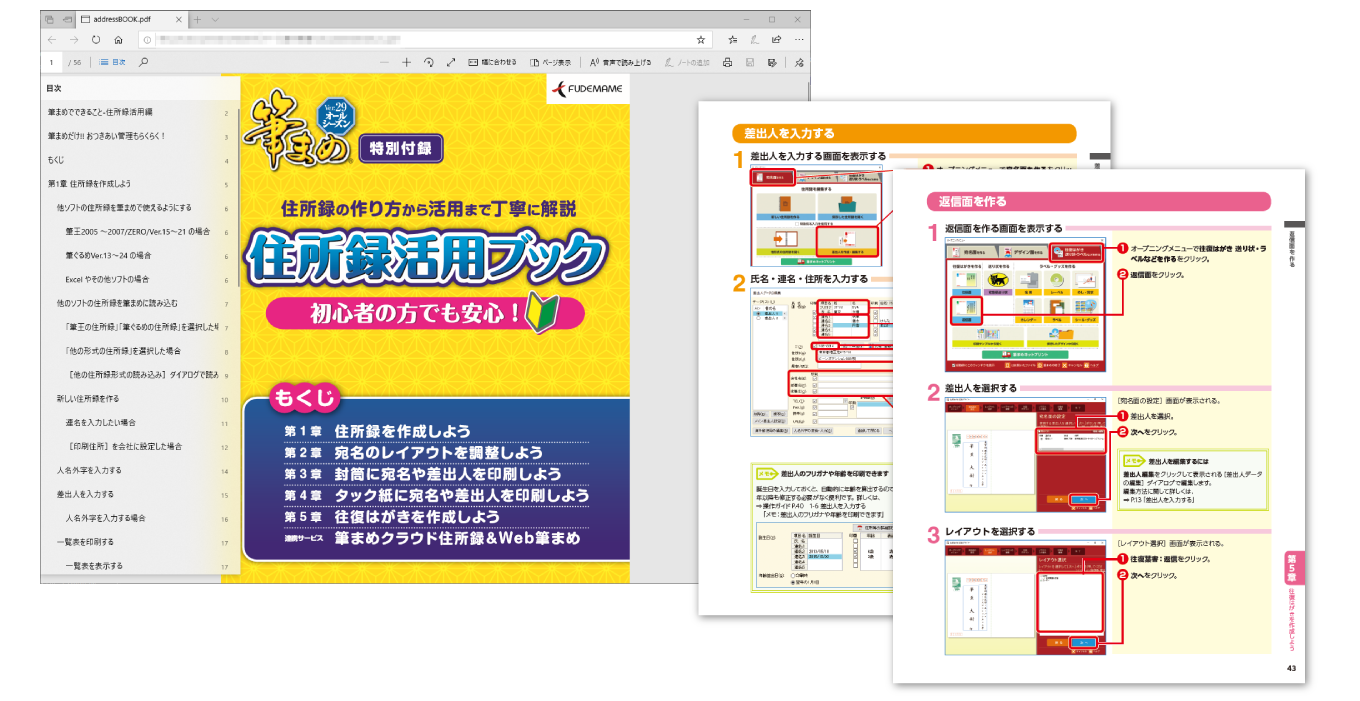This screenshot has width=1360, height=701.
Task: Open the favorites hub icon
Action: click(x=732, y=40)
